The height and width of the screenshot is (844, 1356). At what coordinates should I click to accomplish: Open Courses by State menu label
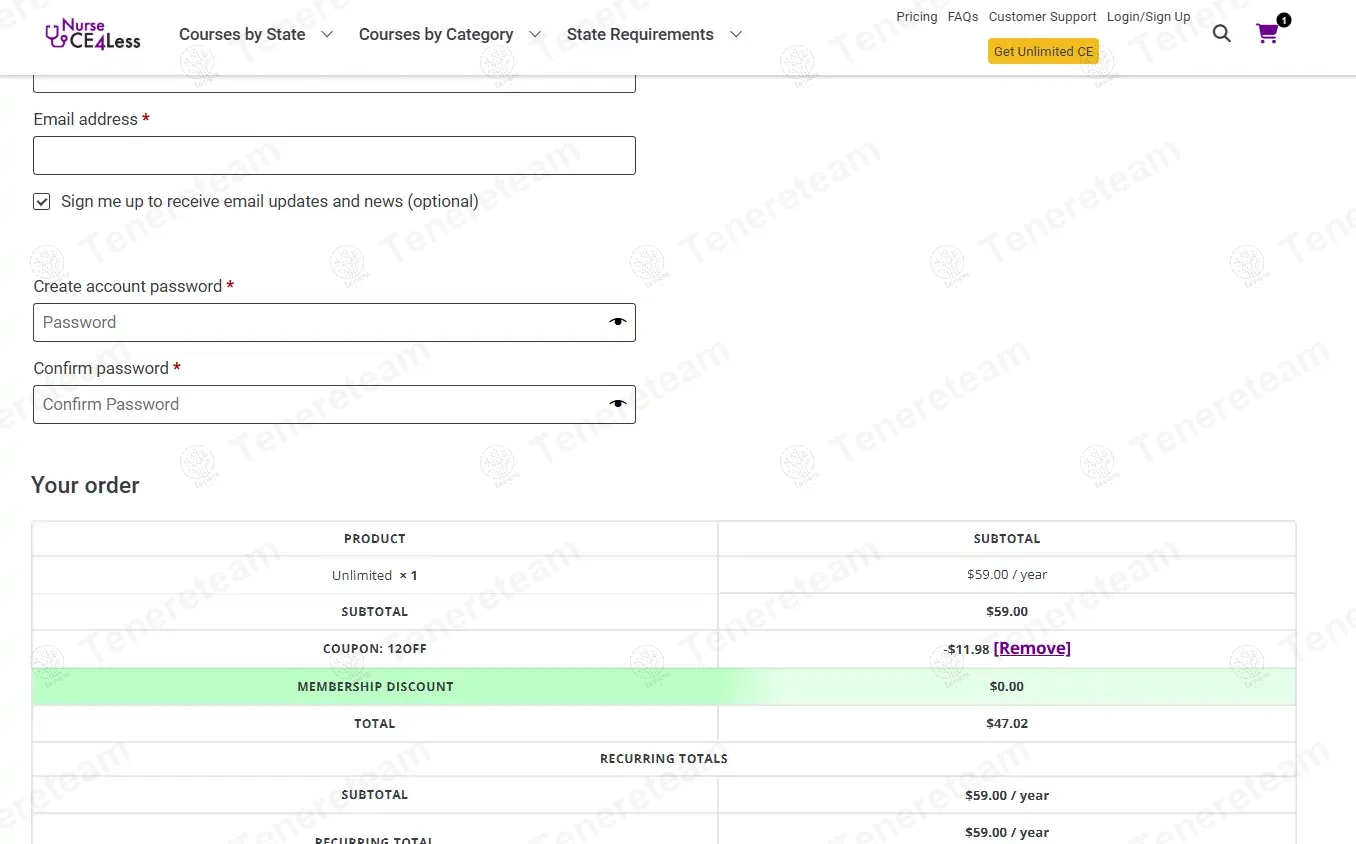(242, 34)
